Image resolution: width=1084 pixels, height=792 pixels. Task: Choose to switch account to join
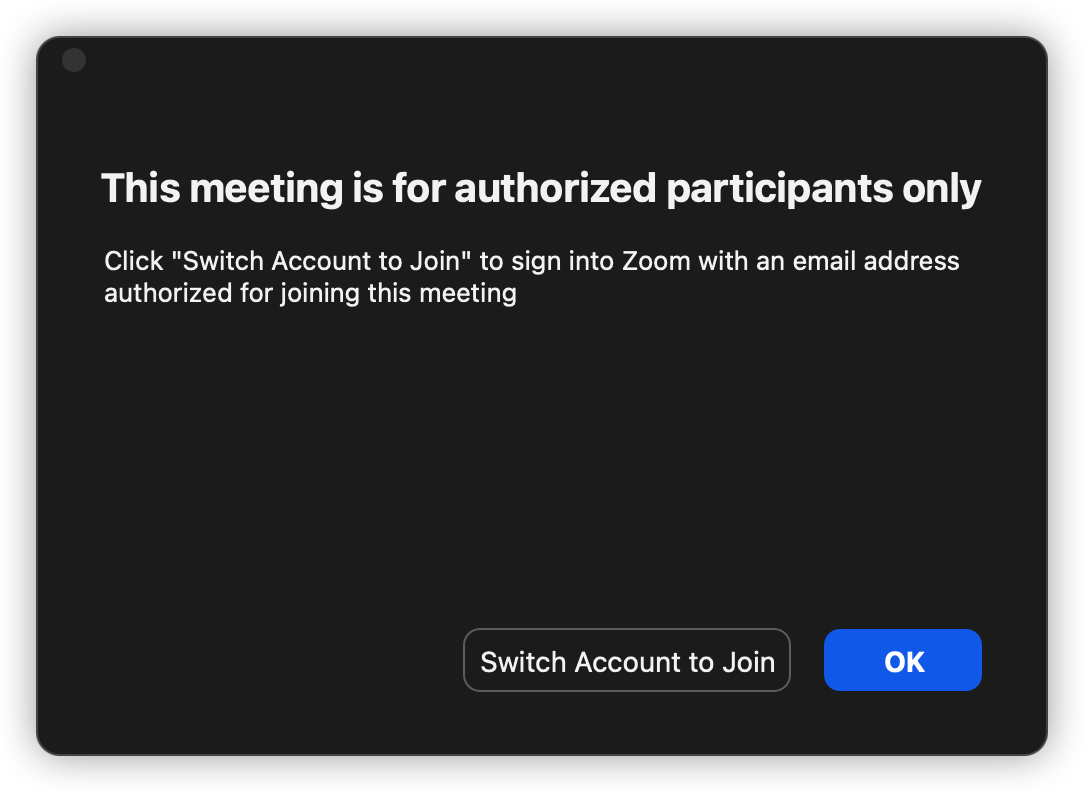[x=627, y=660]
